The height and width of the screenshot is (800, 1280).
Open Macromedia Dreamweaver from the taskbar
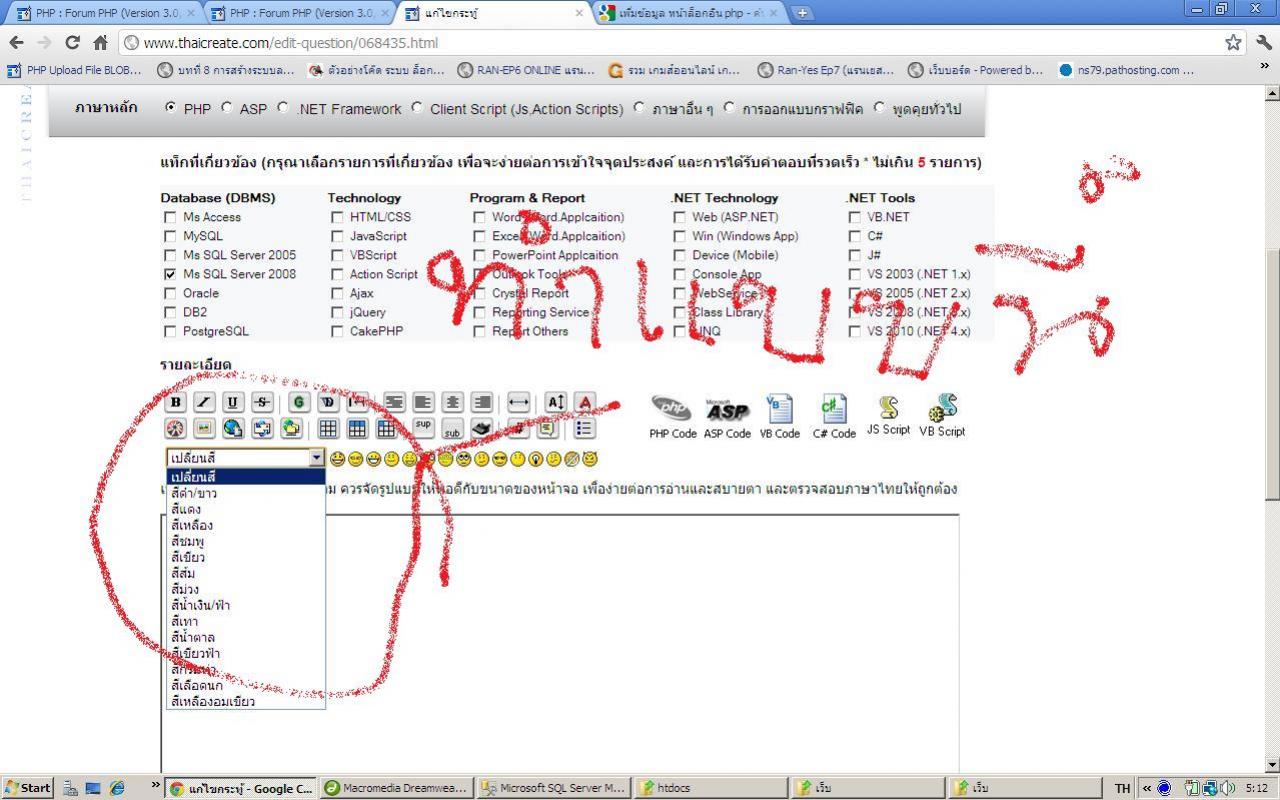tap(396, 788)
